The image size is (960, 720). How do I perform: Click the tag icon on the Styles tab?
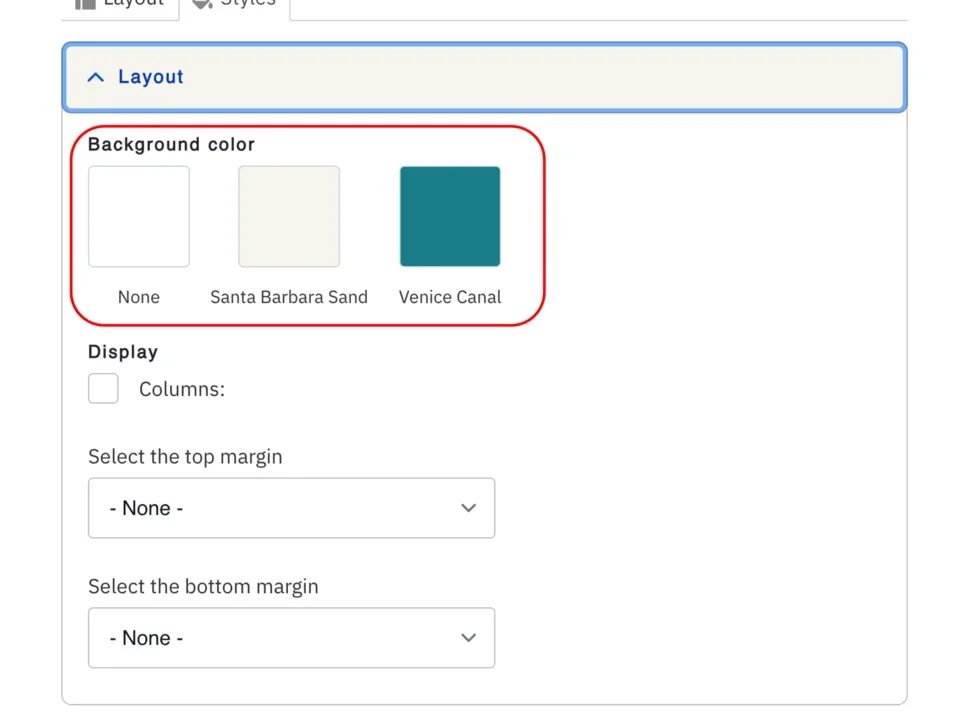(203, 3)
